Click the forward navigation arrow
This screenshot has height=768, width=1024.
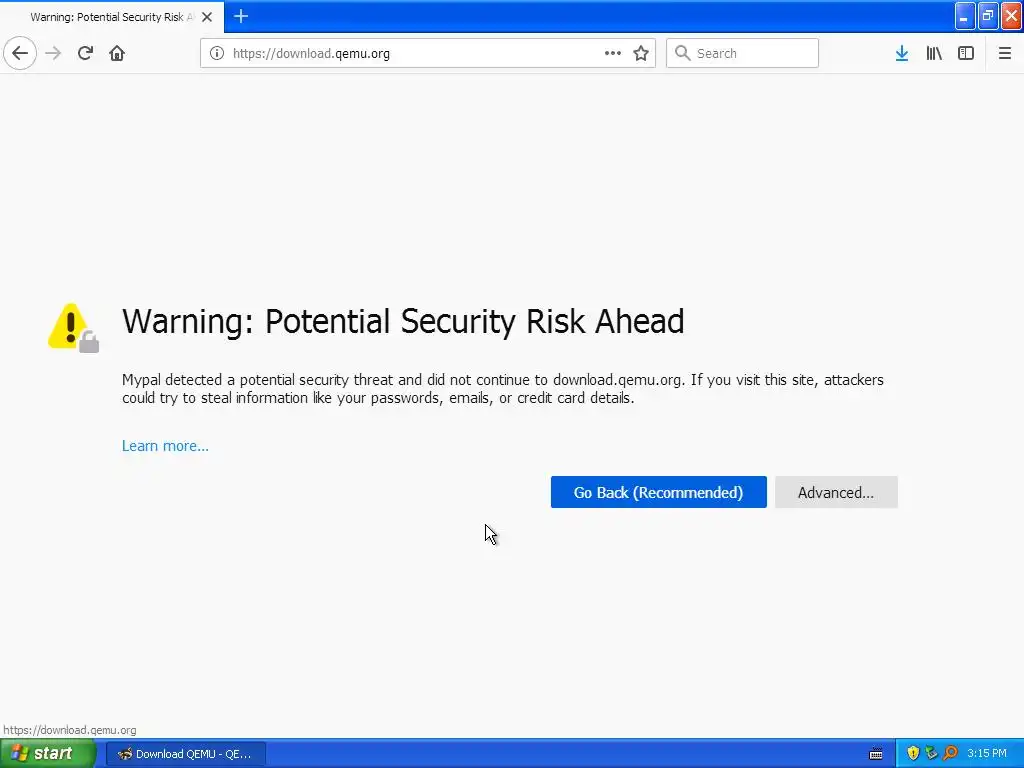click(x=53, y=54)
